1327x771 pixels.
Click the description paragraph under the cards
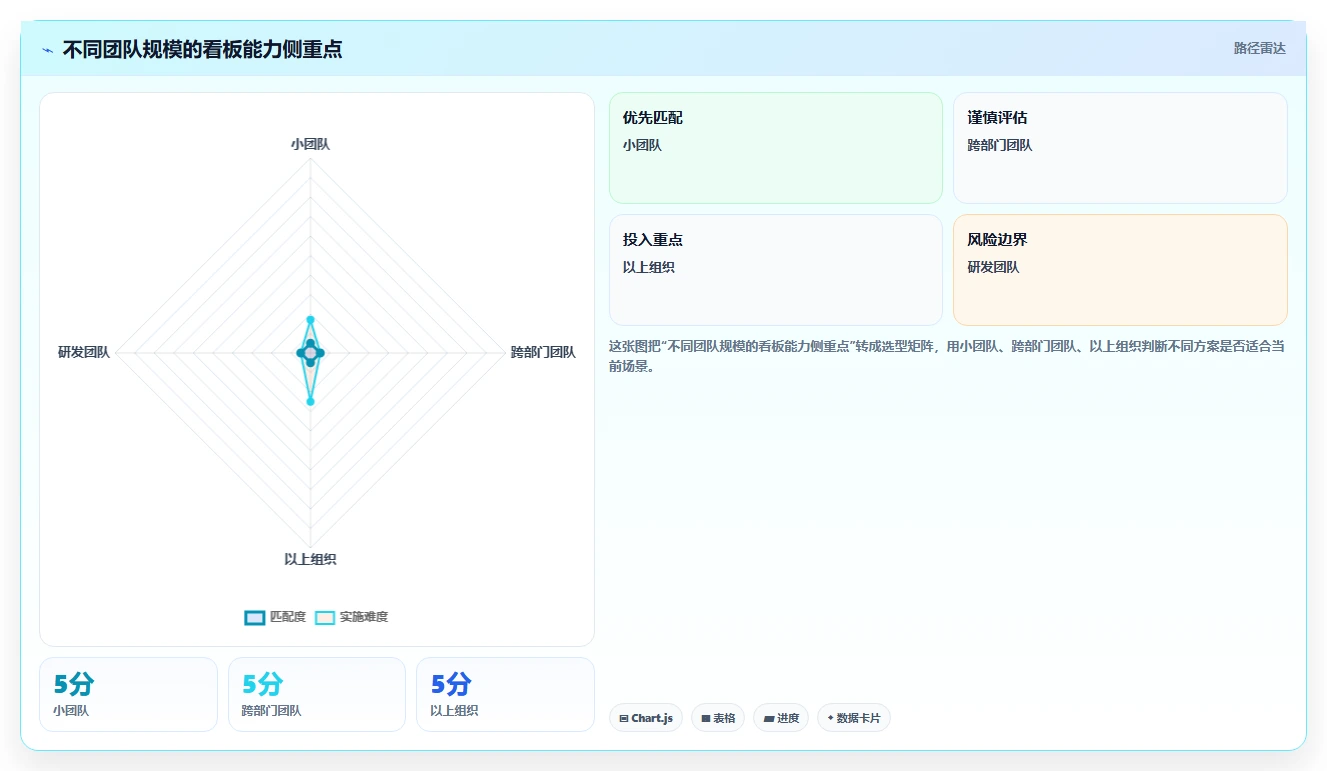pos(947,356)
